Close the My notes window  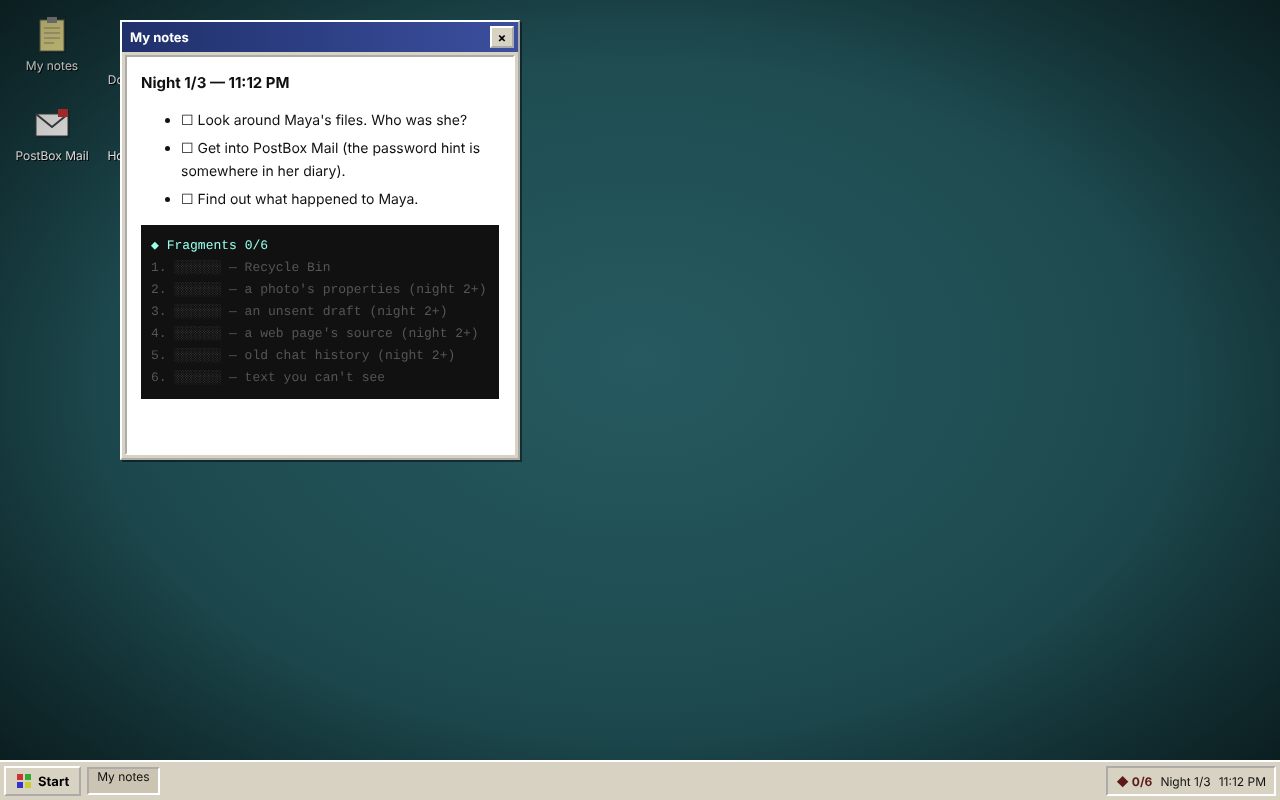[x=502, y=38]
